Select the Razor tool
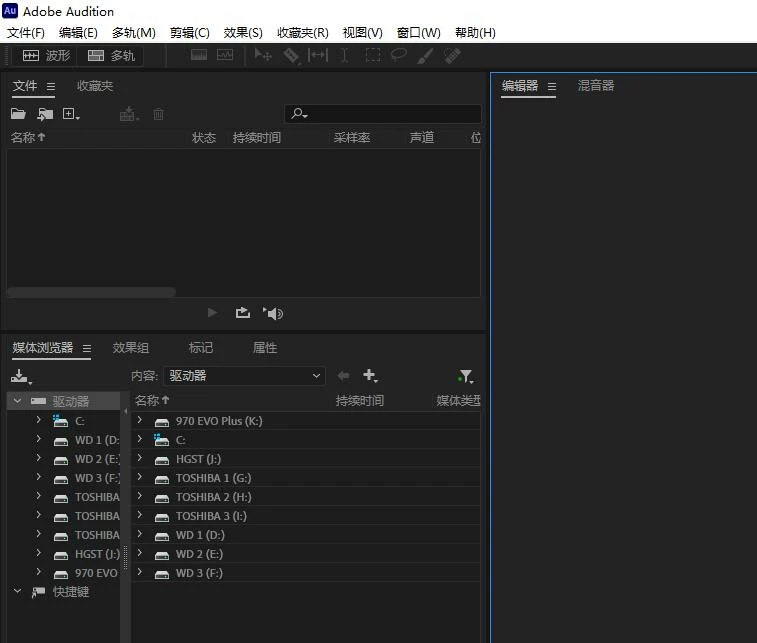The image size is (757, 643). coord(291,56)
